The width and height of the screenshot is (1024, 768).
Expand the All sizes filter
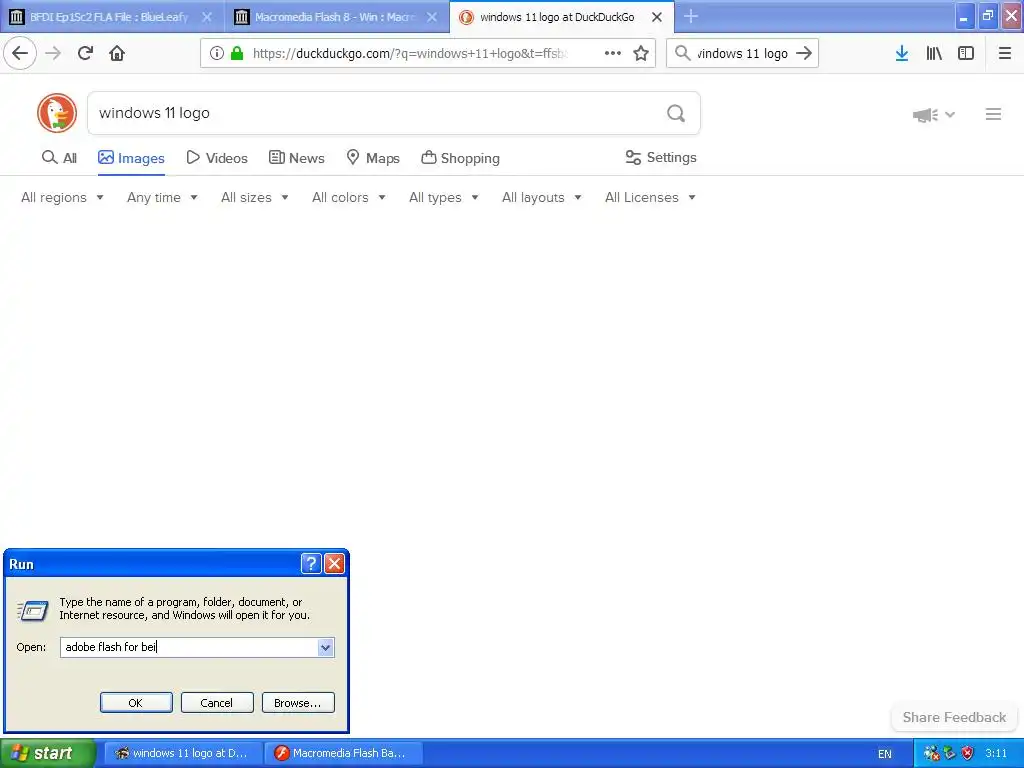tap(255, 197)
